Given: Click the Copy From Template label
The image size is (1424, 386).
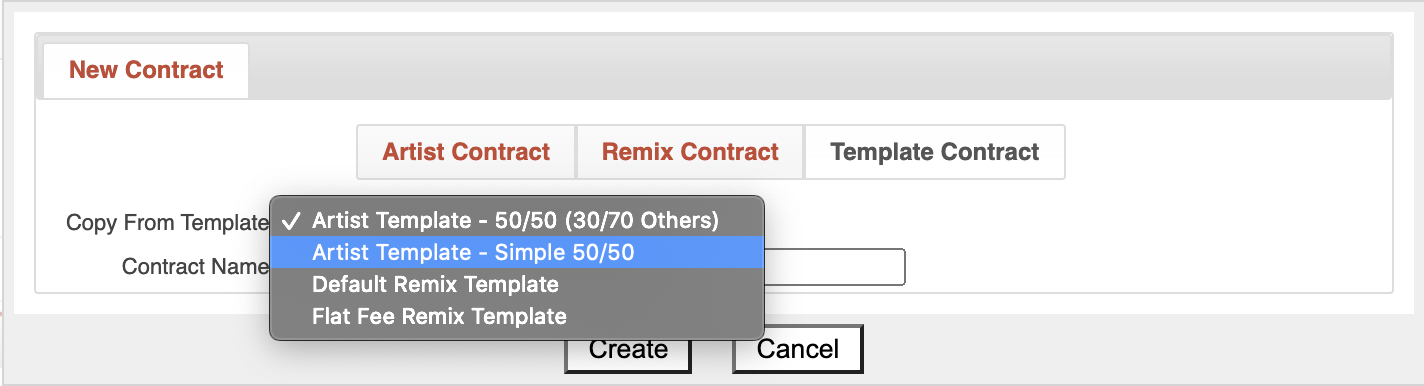Looking at the screenshot, I should 167,222.
